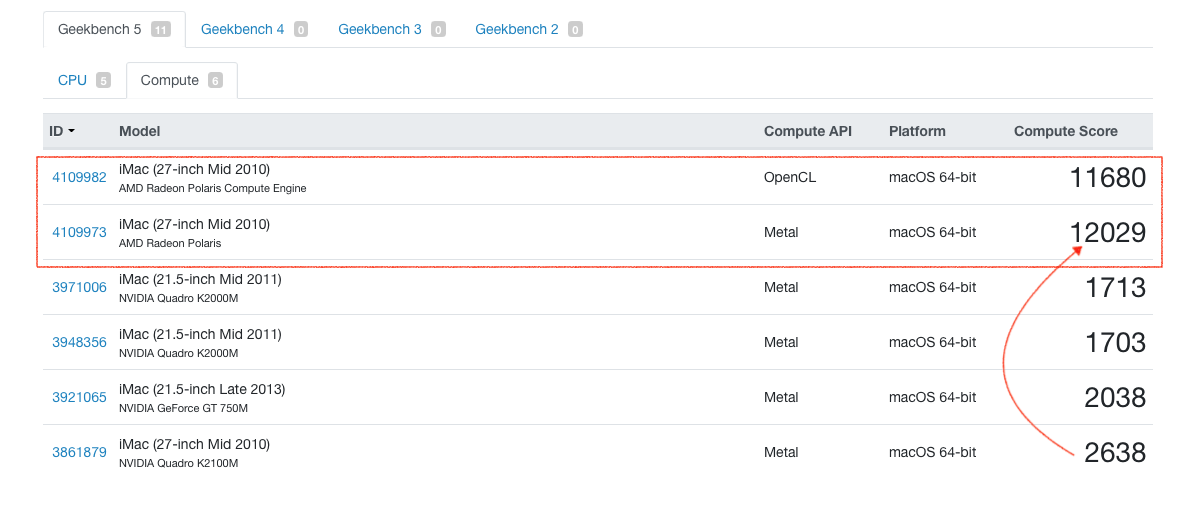Open result ID 3971006
The height and width of the screenshot is (508, 1190).
click(x=79, y=287)
